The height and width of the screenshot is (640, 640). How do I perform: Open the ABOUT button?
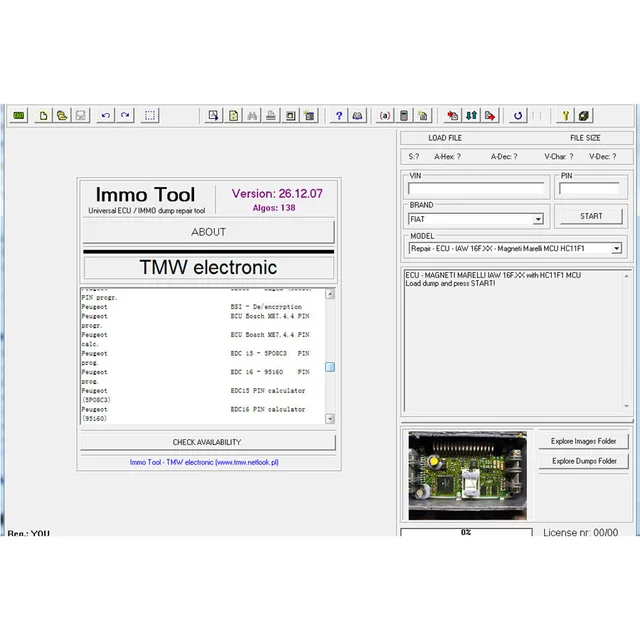point(209,232)
